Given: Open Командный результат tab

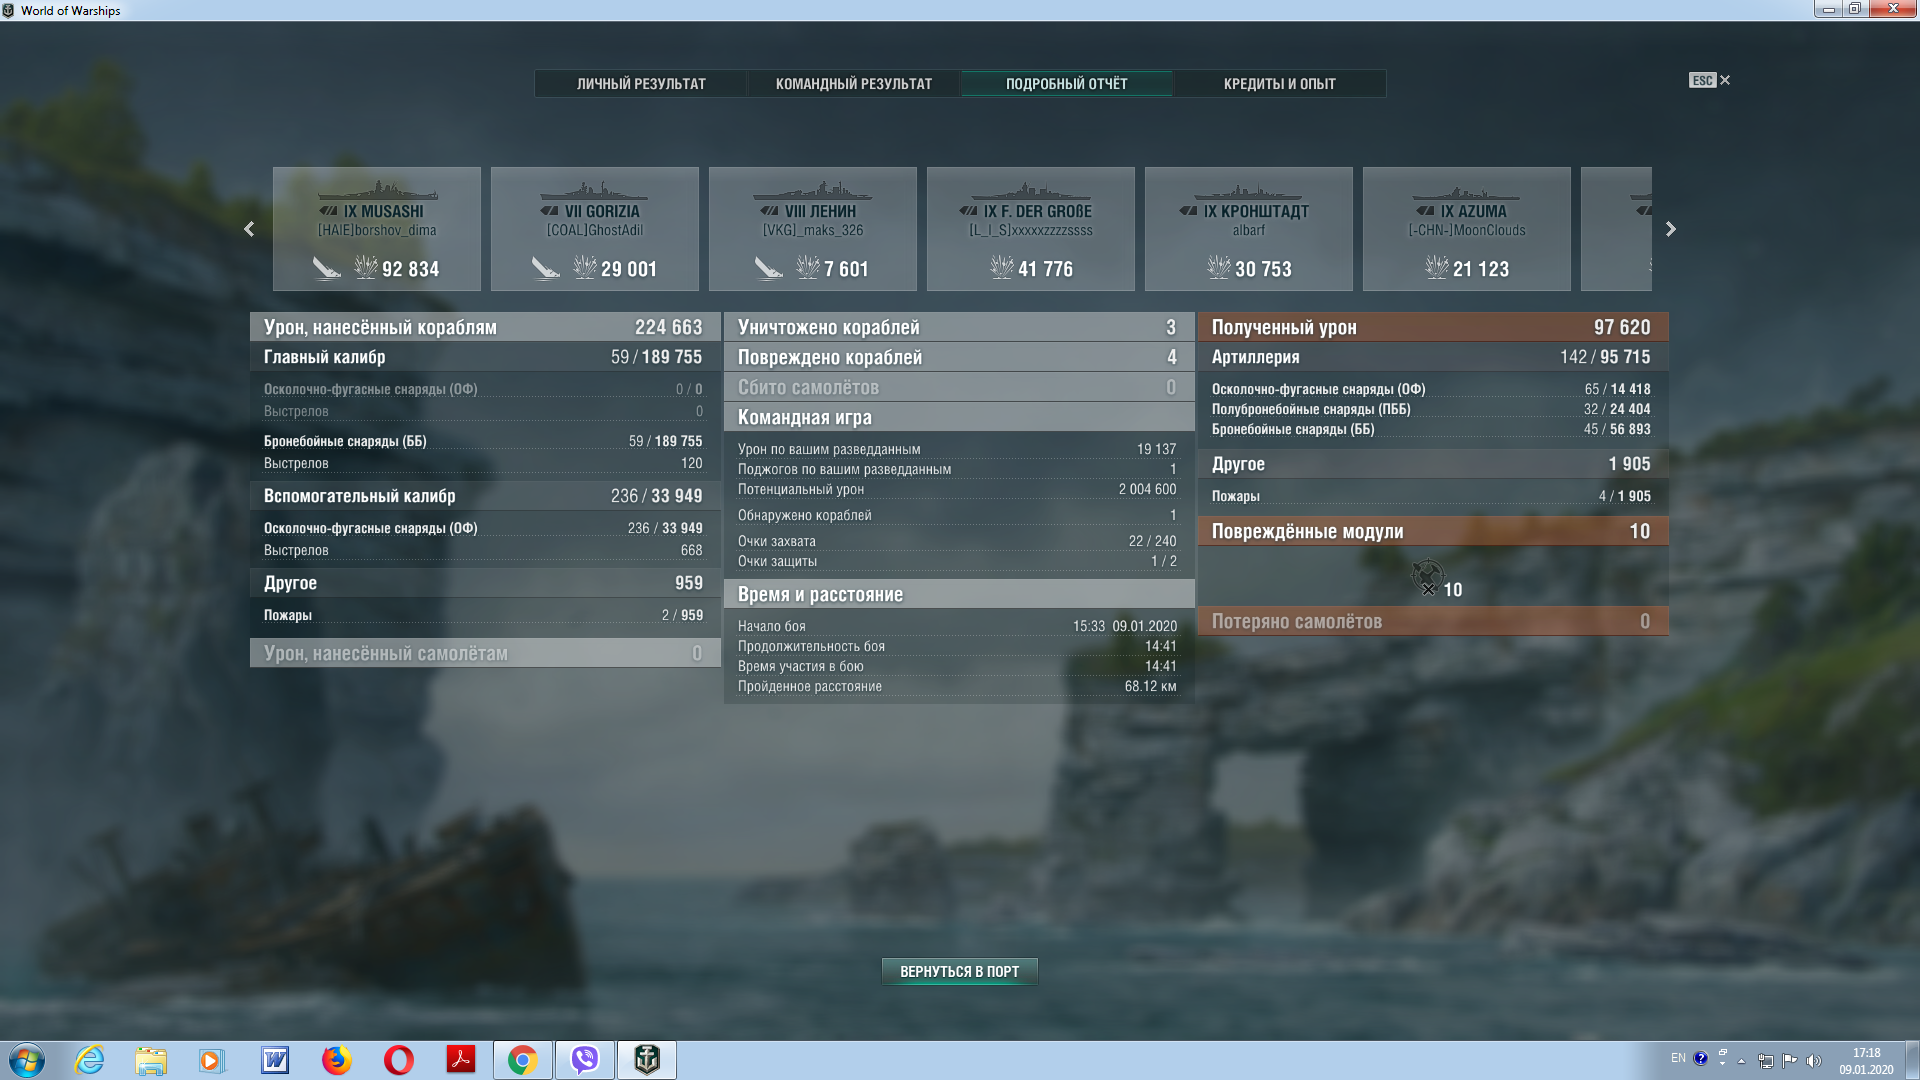Looking at the screenshot, I should tap(854, 84).
